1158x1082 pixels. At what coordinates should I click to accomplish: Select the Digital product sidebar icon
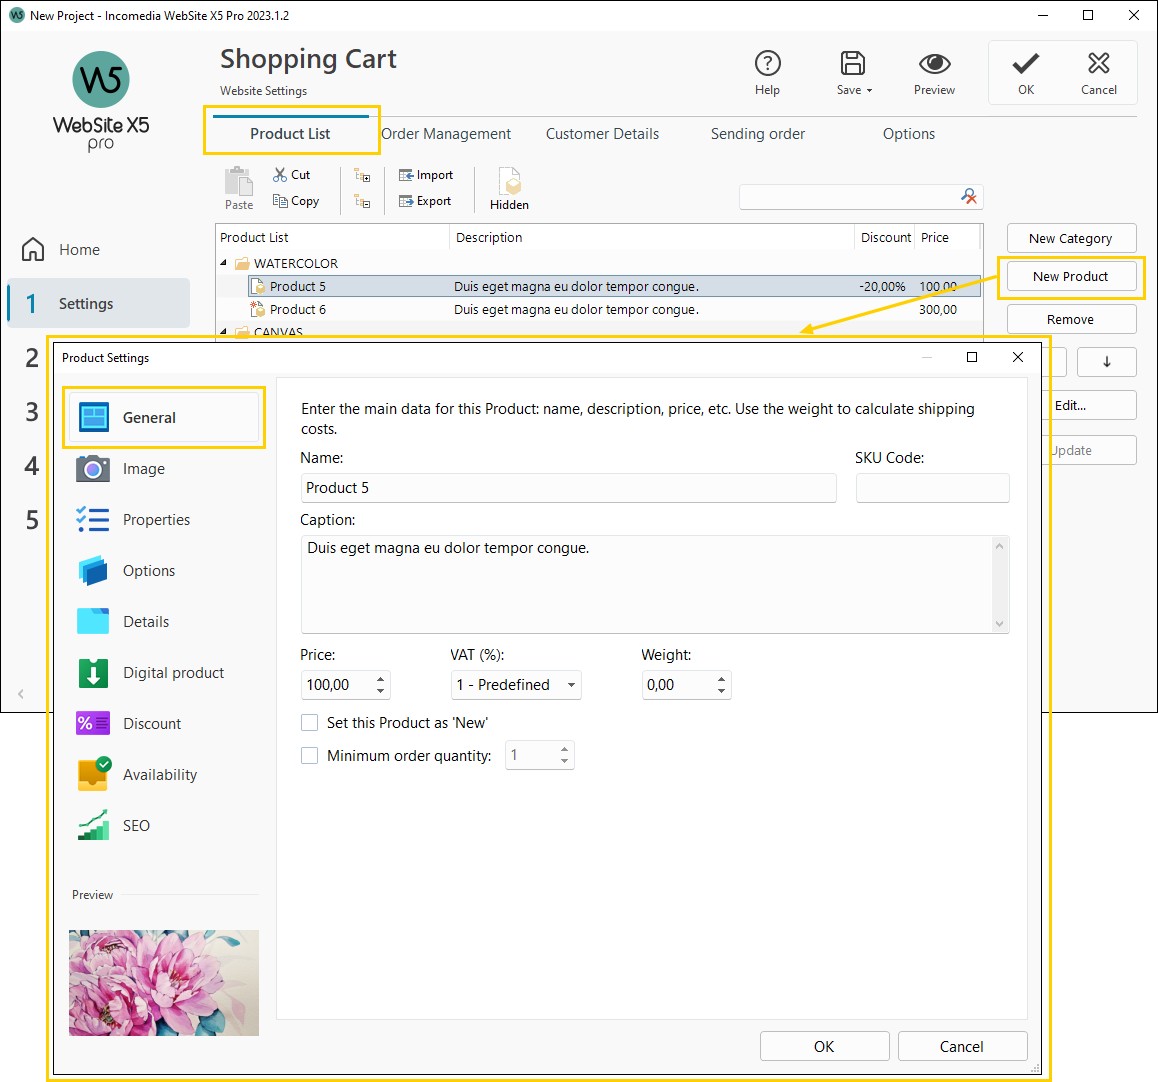92,672
